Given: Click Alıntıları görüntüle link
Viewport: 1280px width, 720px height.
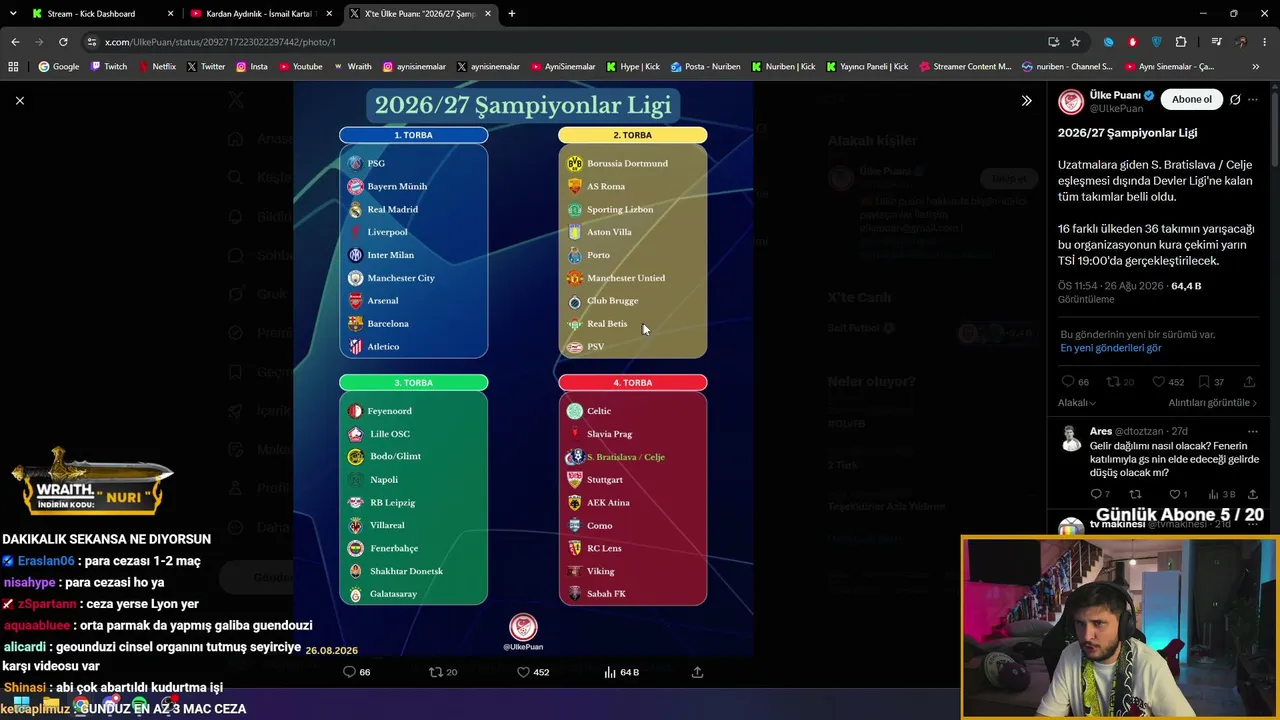Looking at the screenshot, I should click(x=1213, y=403).
